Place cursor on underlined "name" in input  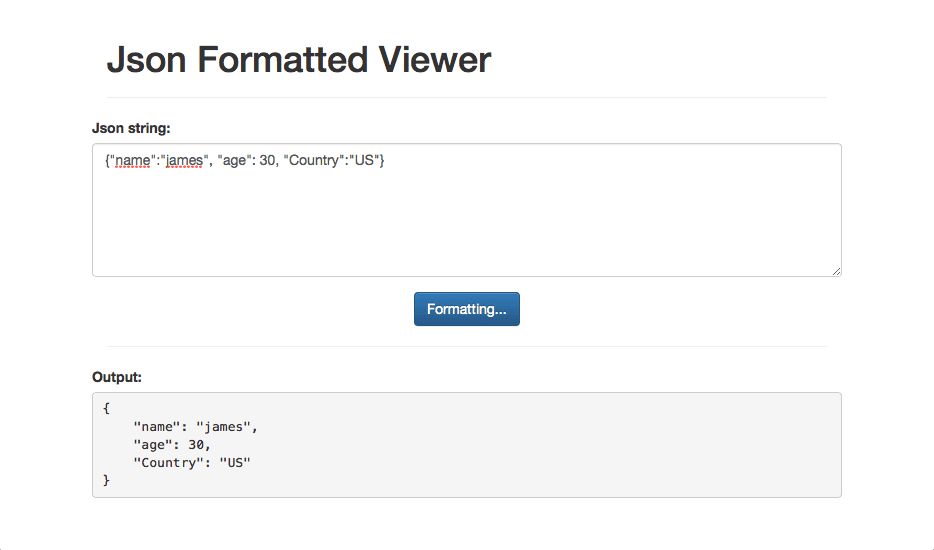click(x=133, y=161)
